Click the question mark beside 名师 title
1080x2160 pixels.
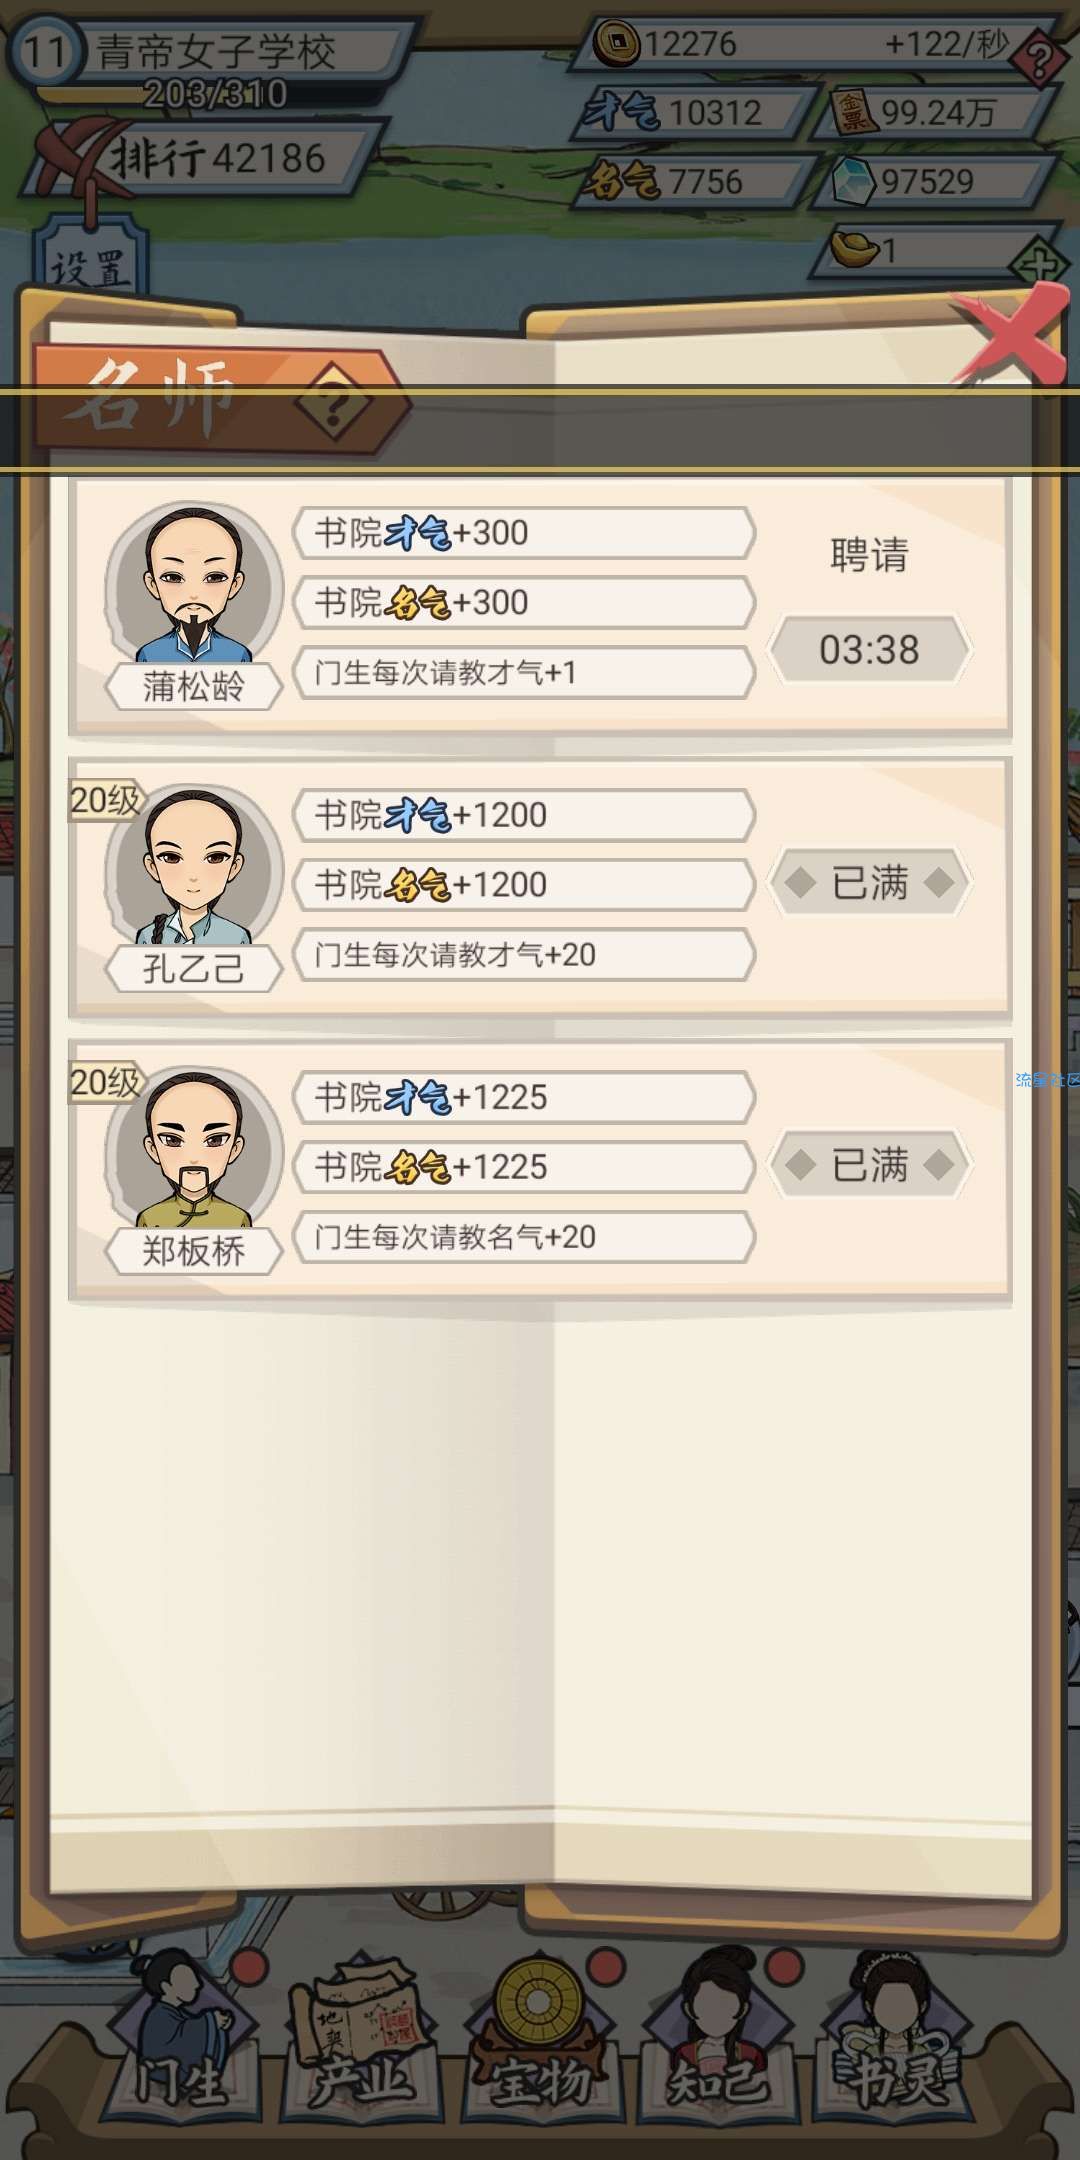coord(334,405)
